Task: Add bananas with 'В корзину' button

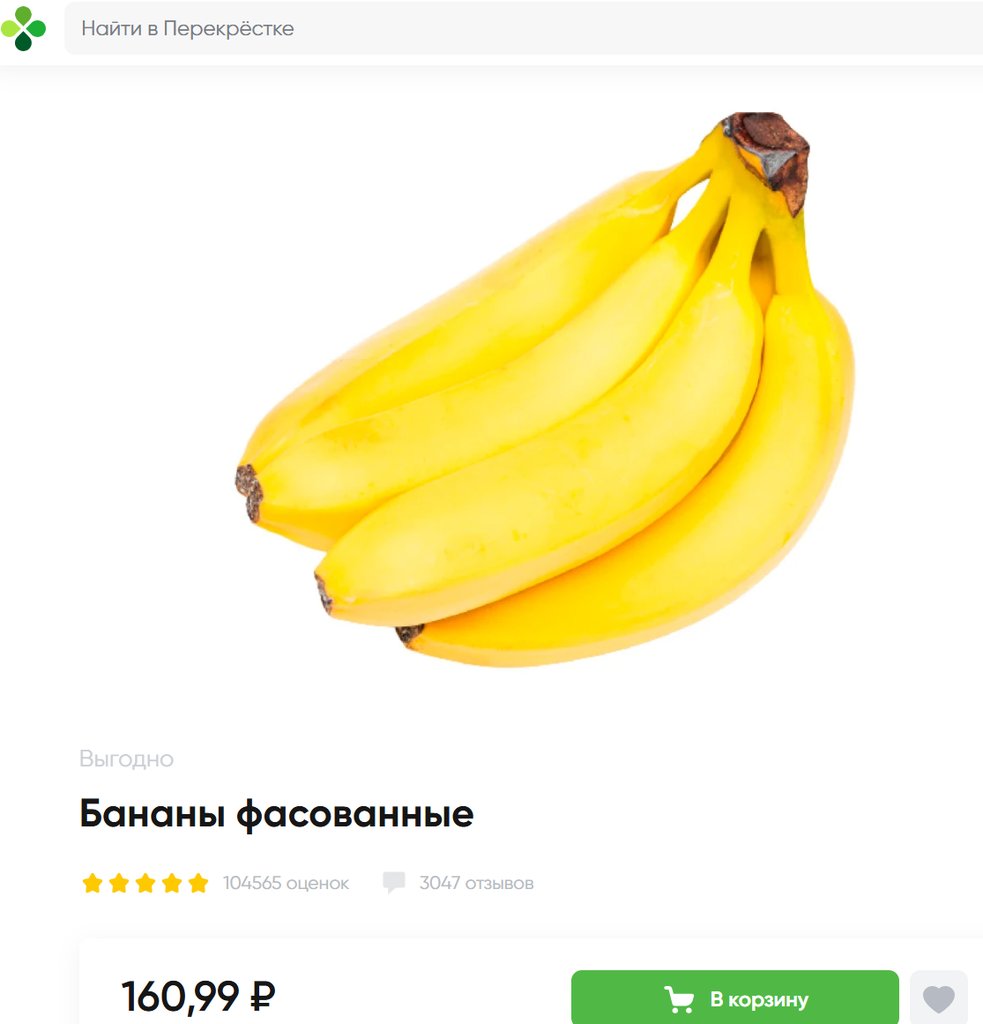Action: click(x=735, y=997)
